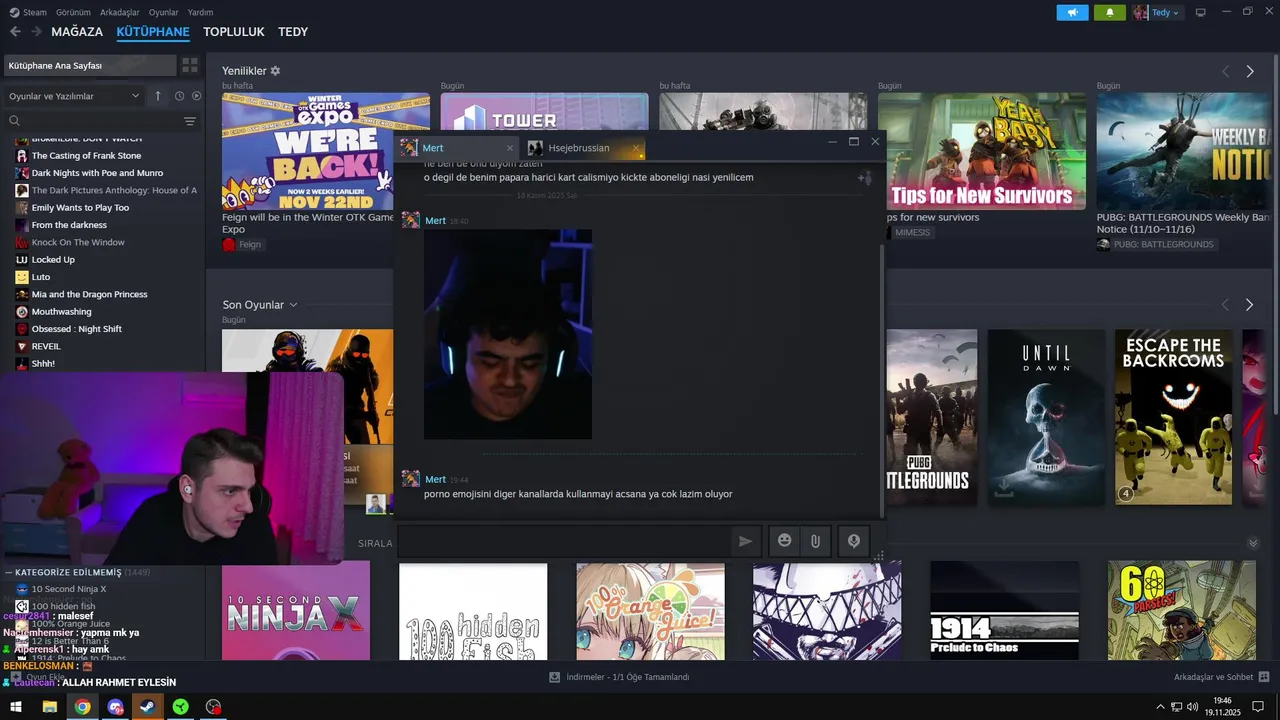Show next recent games arrow
Image resolution: width=1280 pixels, height=720 pixels.
1249,304
